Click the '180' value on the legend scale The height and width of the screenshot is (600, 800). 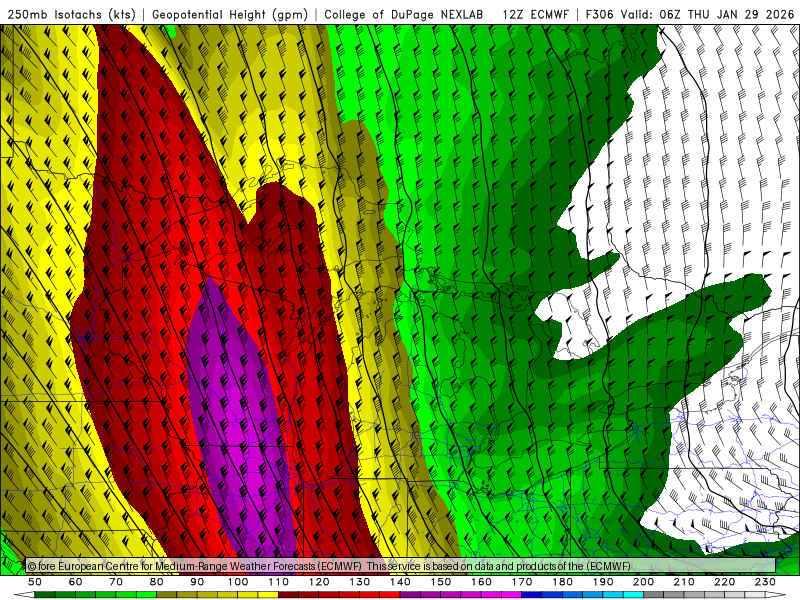coord(562,582)
